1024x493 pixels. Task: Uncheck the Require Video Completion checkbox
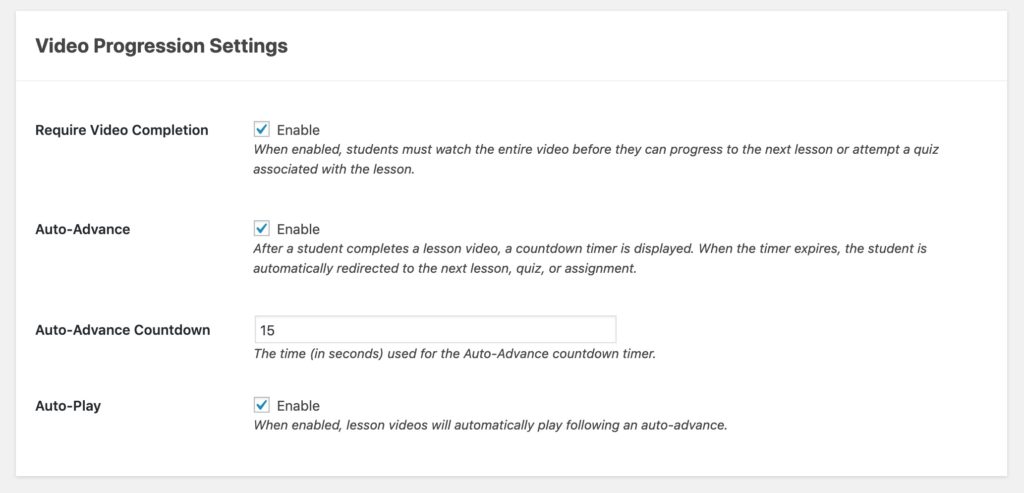[261, 129]
